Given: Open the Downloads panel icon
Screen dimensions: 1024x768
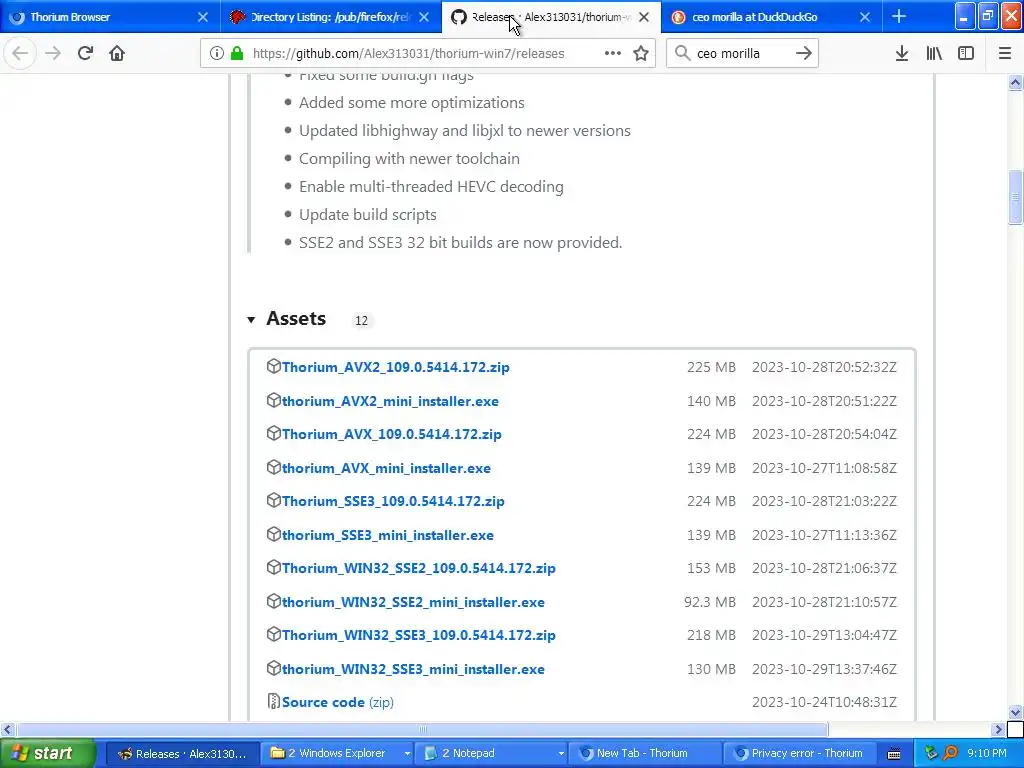Looking at the screenshot, I should pyautogui.click(x=901, y=53).
